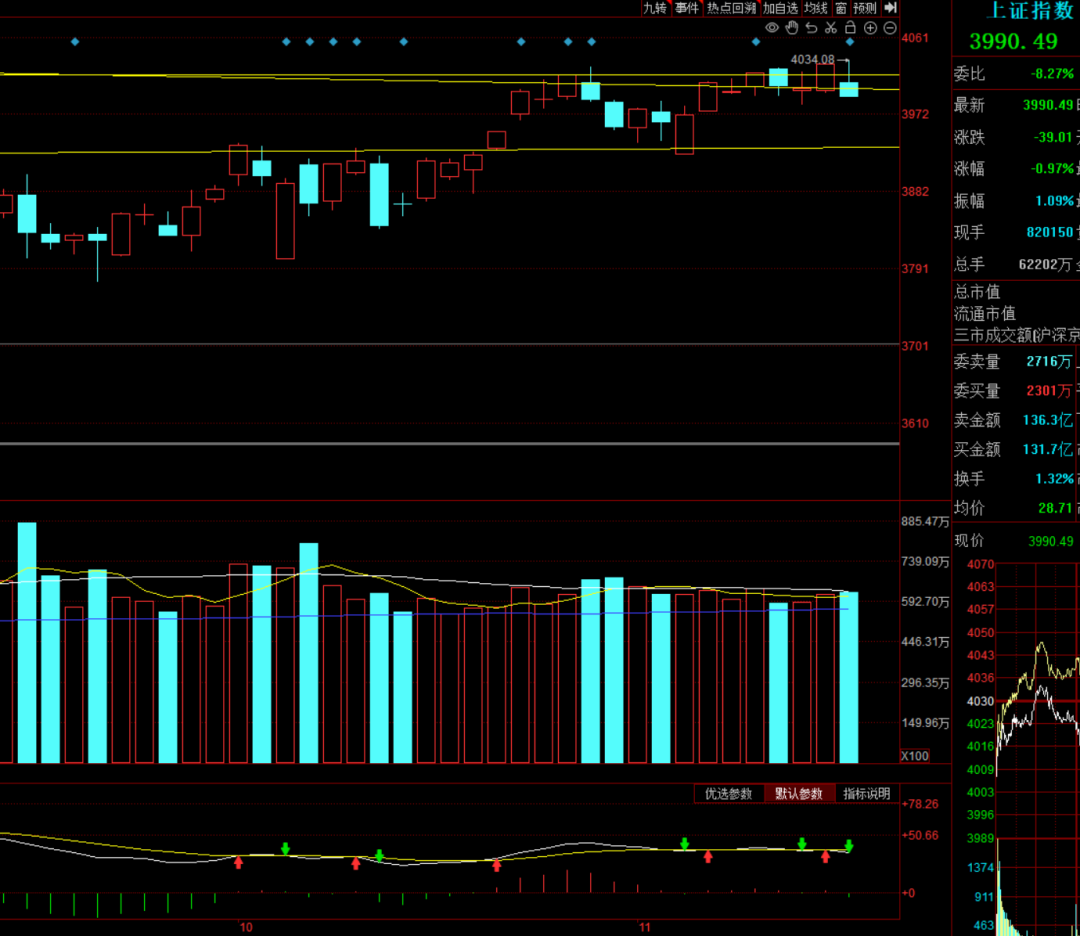Click the 窗 window button
The image size is (1080, 936).
[x=841, y=8]
